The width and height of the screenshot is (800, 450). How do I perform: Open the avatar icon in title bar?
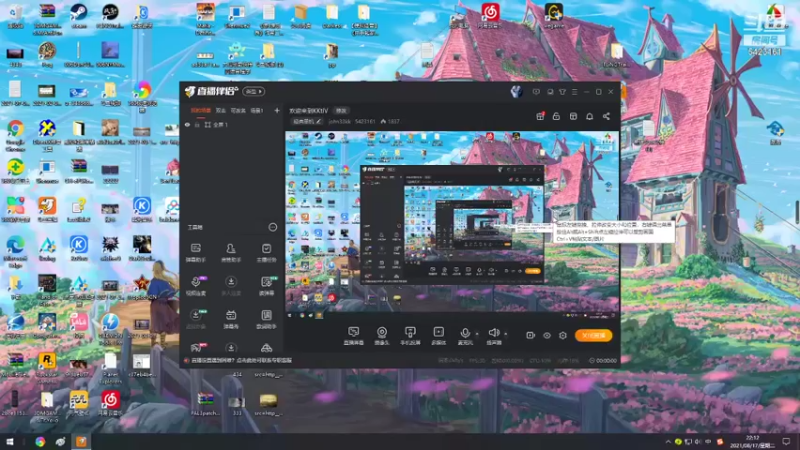pyautogui.click(x=516, y=92)
